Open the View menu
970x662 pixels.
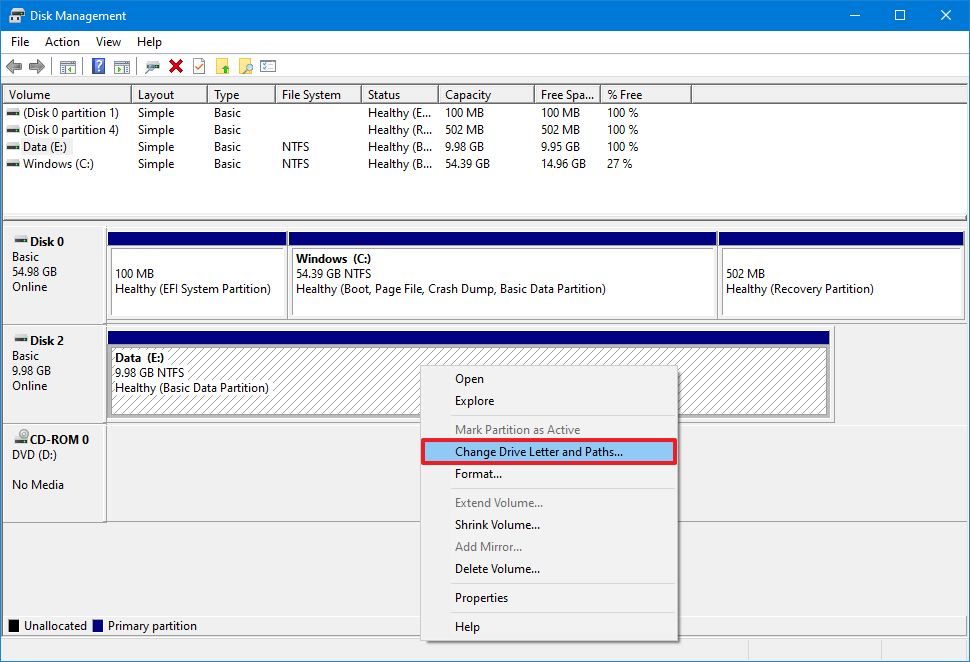108,42
